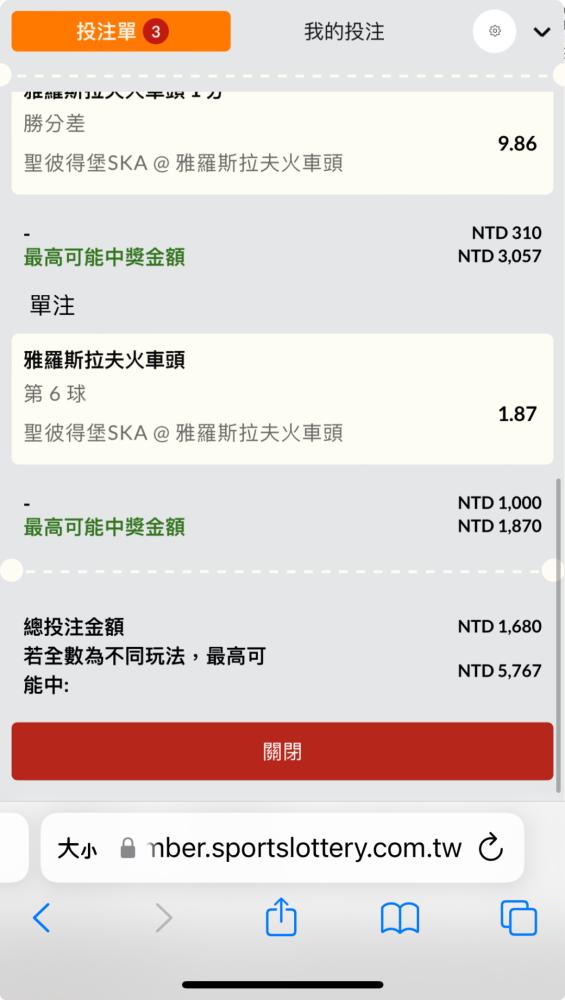This screenshot has width=565, height=1000.
Task: Open the Safari share sheet icon
Action: point(281,916)
